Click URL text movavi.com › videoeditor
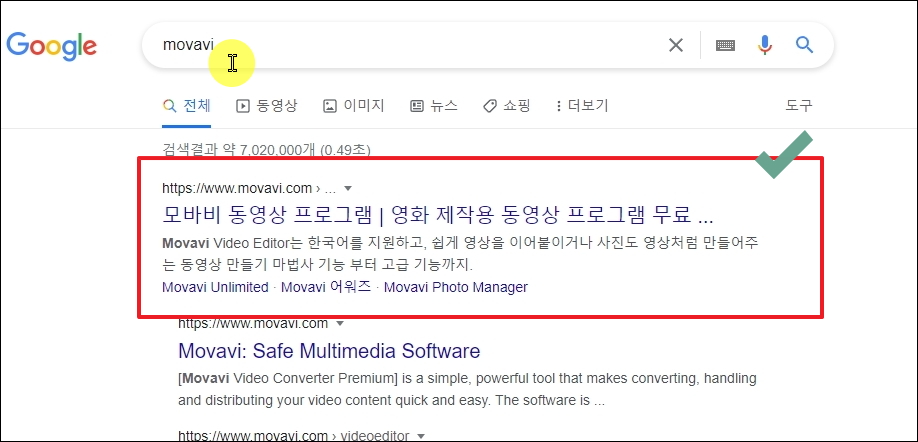 (293, 436)
